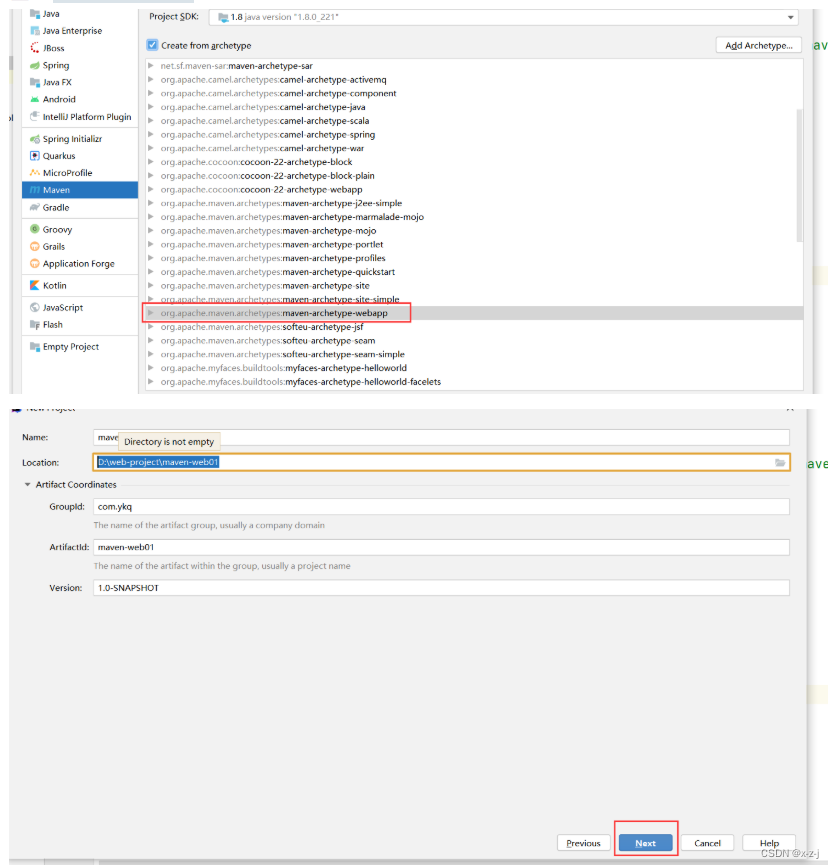Choose the Grails icon

[35, 246]
